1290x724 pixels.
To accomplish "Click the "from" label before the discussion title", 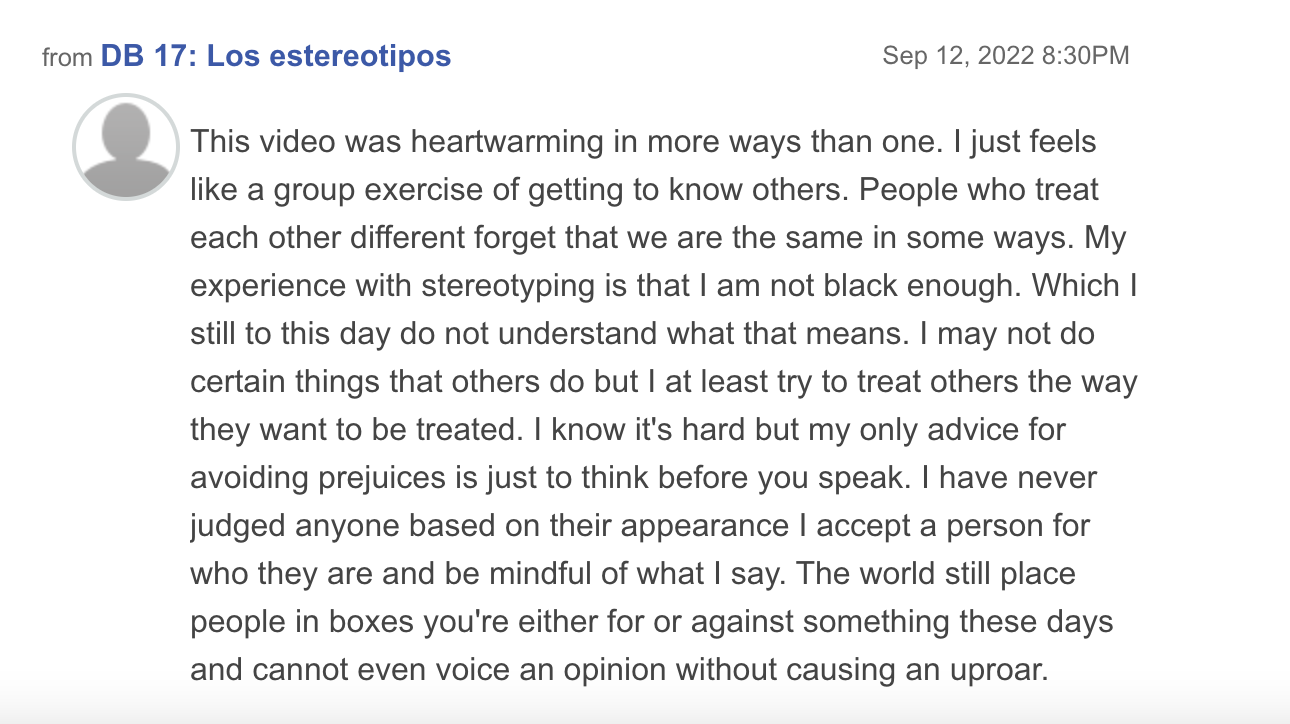I will coord(67,58).
